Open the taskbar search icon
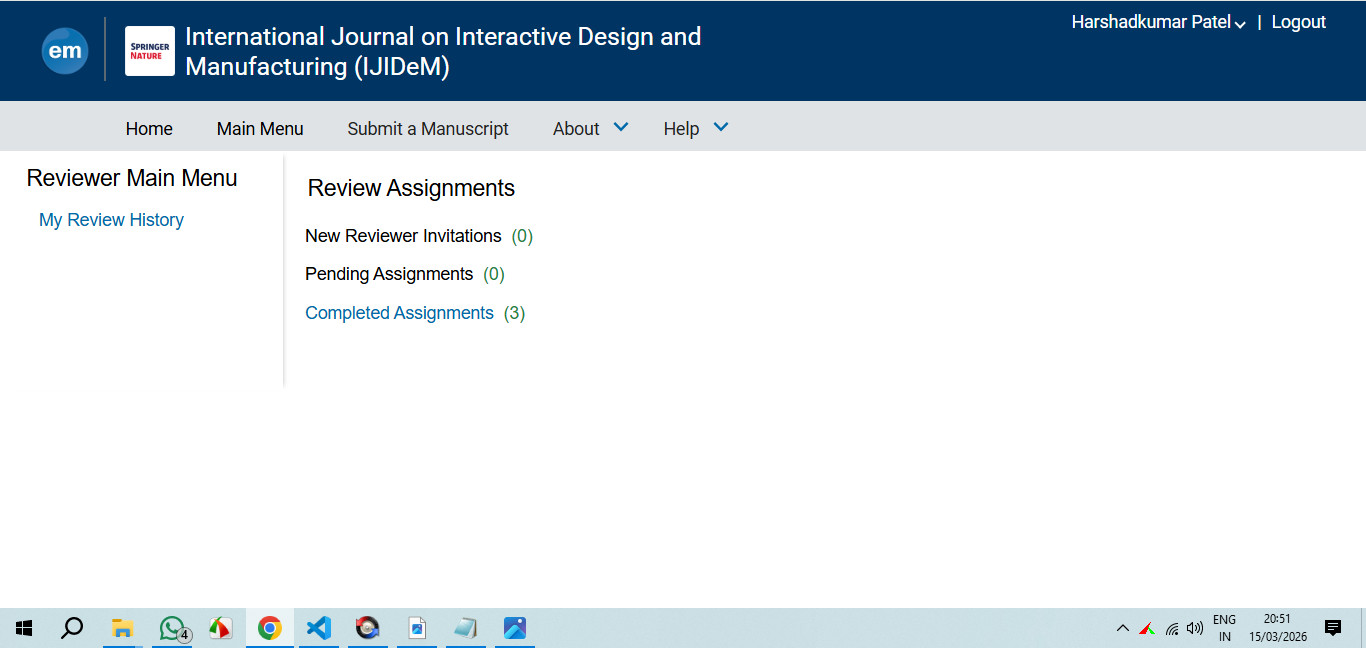The height and width of the screenshot is (648, 1366). (72, 628)
